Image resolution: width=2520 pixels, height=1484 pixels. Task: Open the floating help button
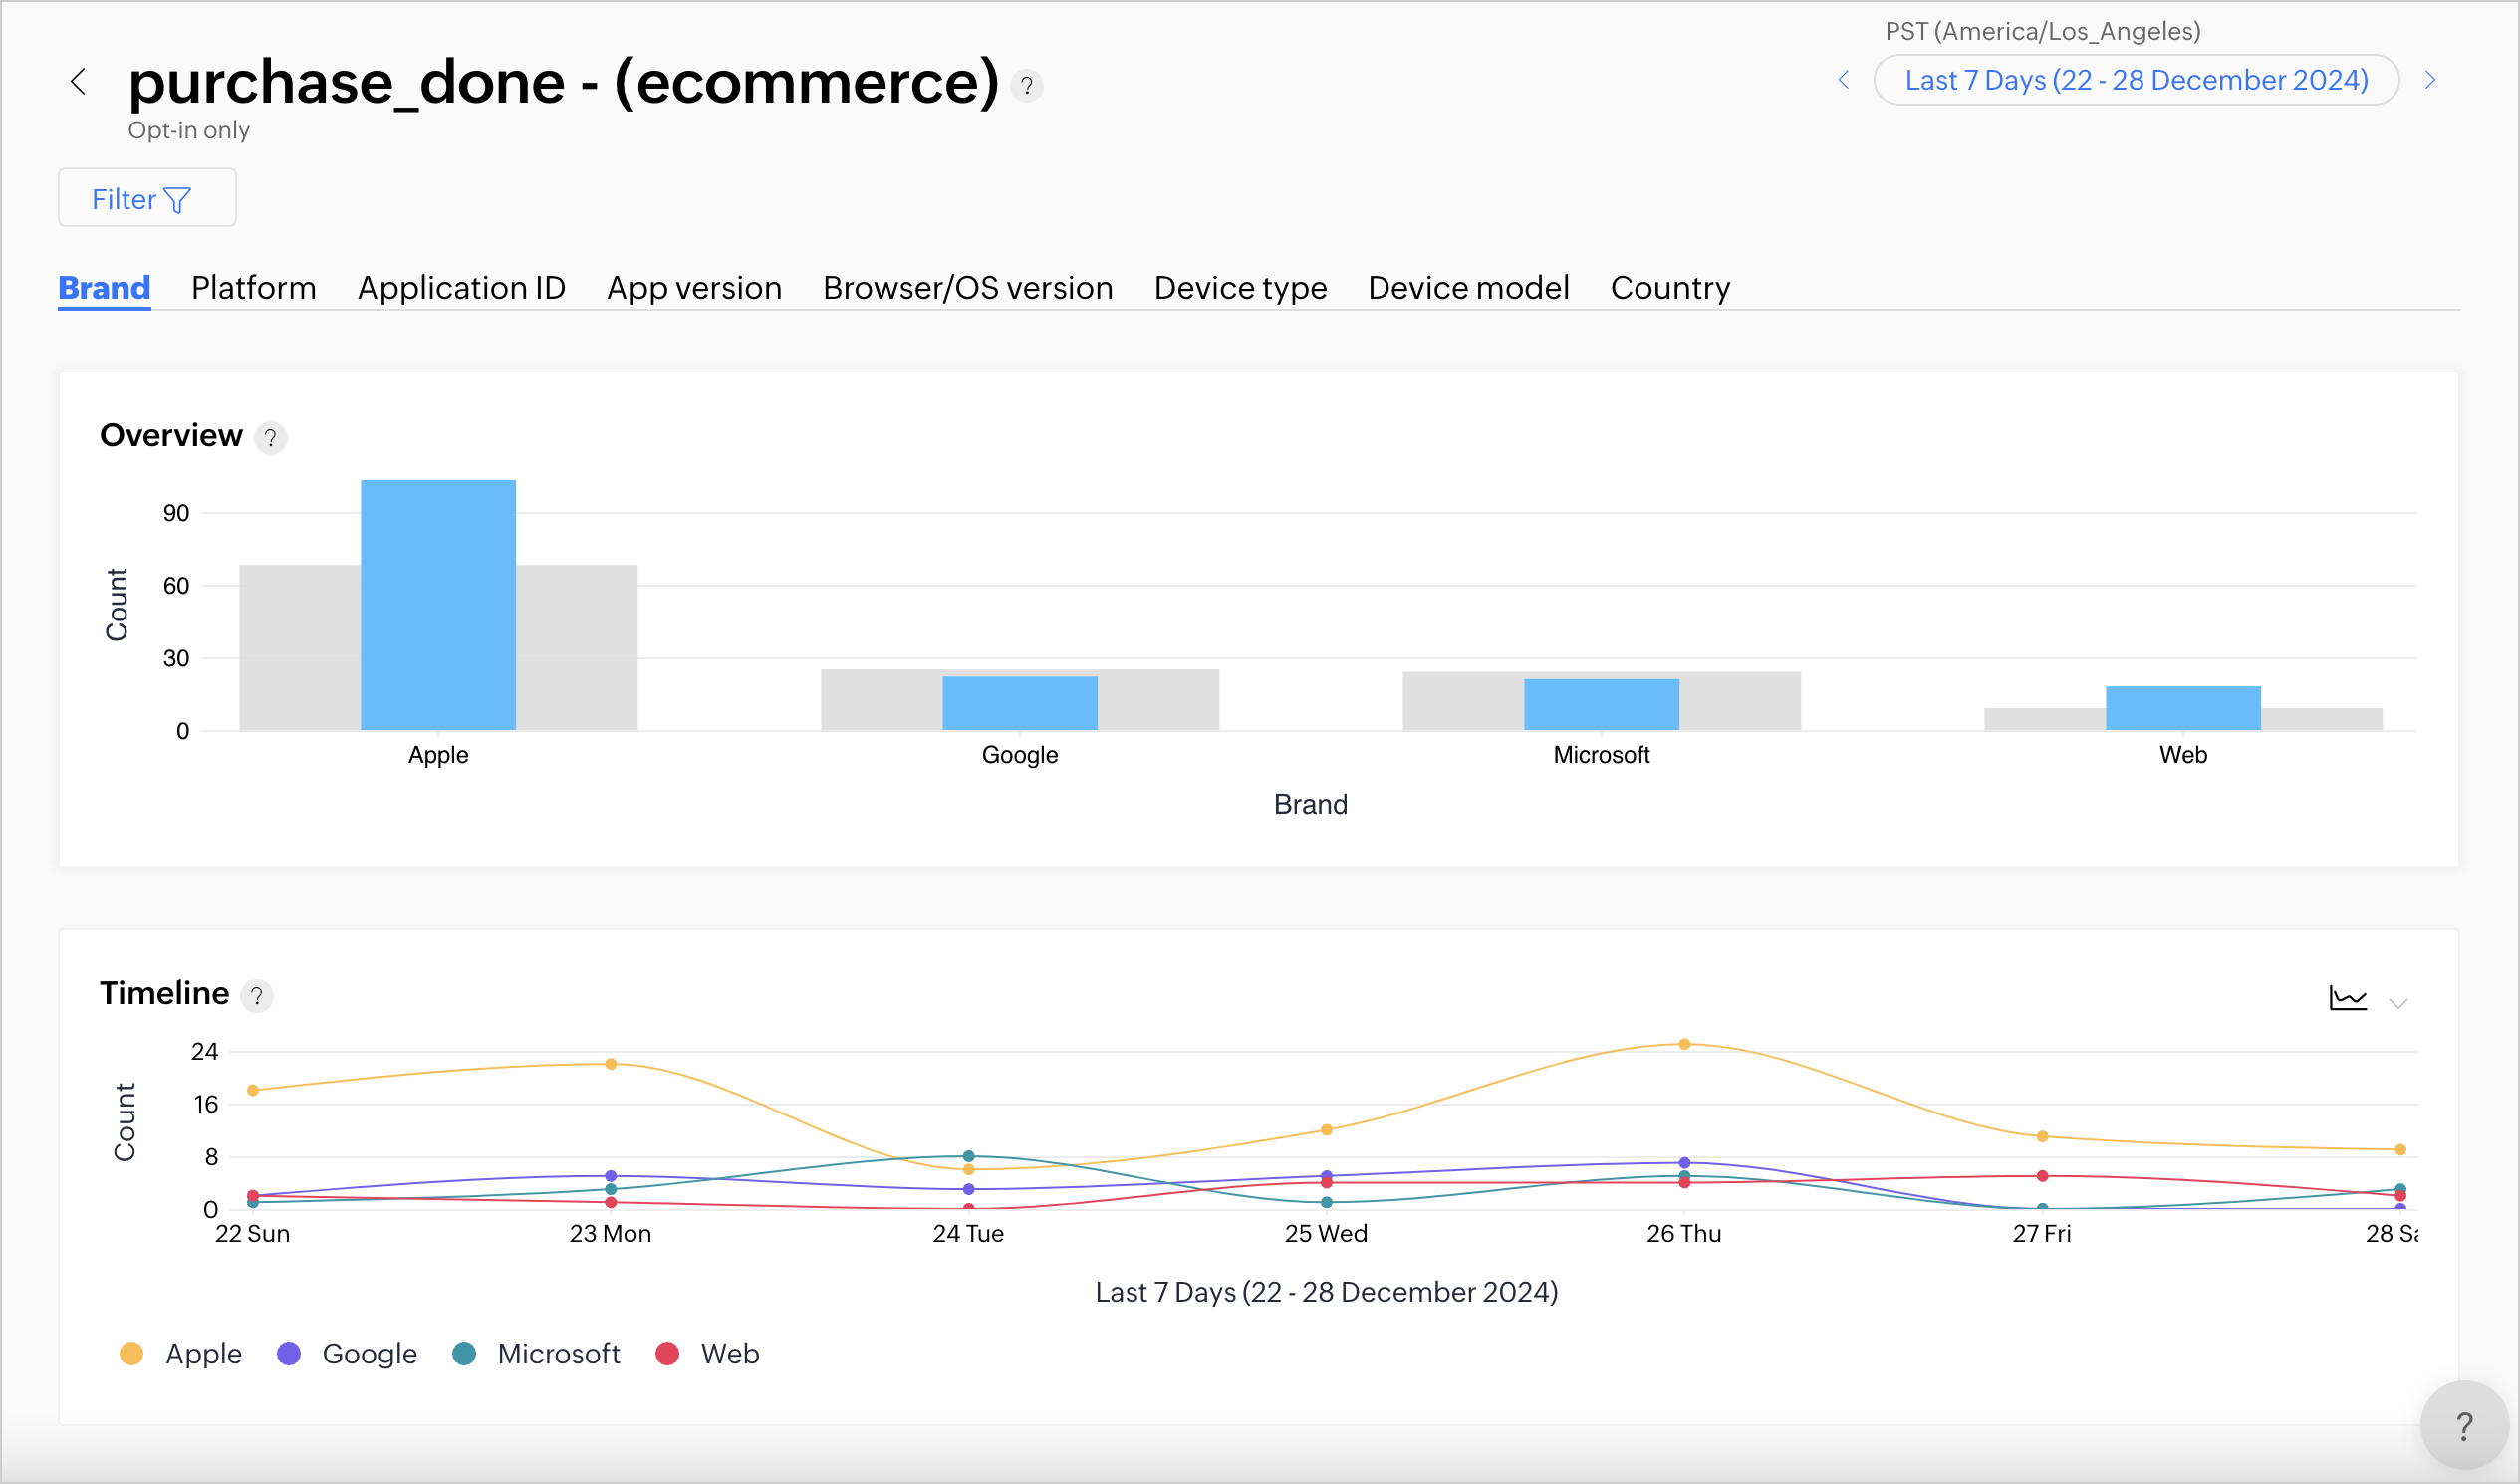click(2464, 1426)
